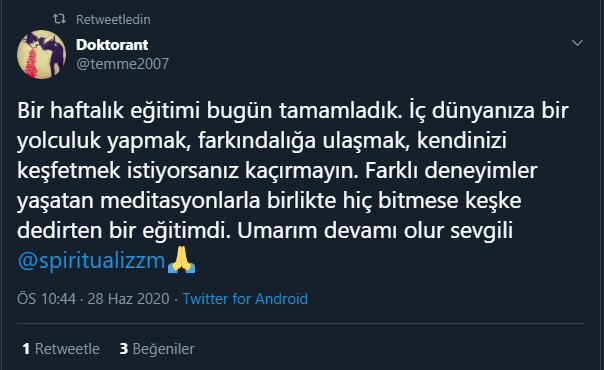Click the praying hands emoji
604x370 pixels.
pos(181,260)
